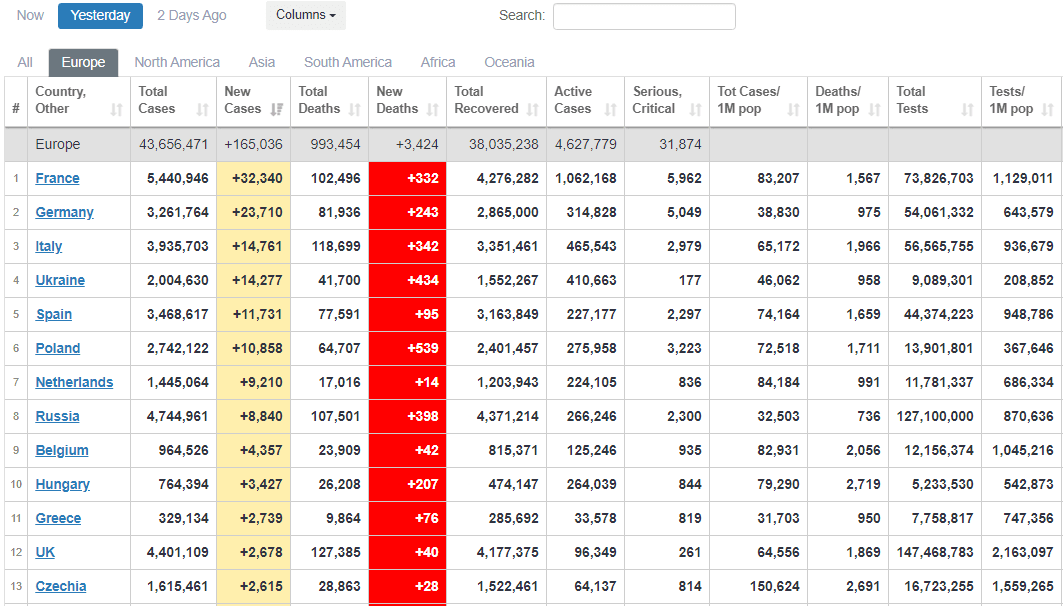Sort by Total Recovered column icon
Image resolution: width=1063 pixels, height=606 pixels.
(533, 109)
